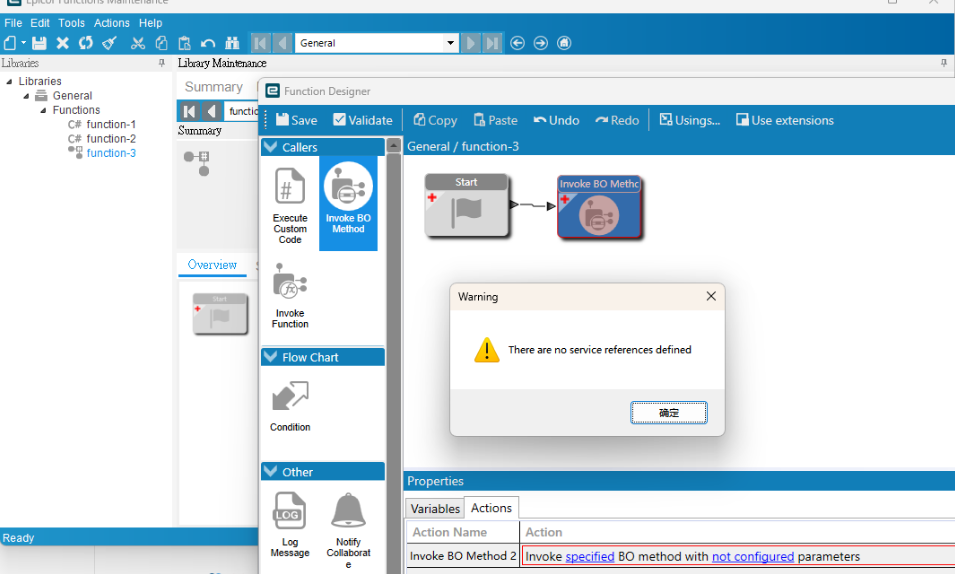Pin the Library Maintenance panel
Screen dimensions: 955x574
[943, 63]
